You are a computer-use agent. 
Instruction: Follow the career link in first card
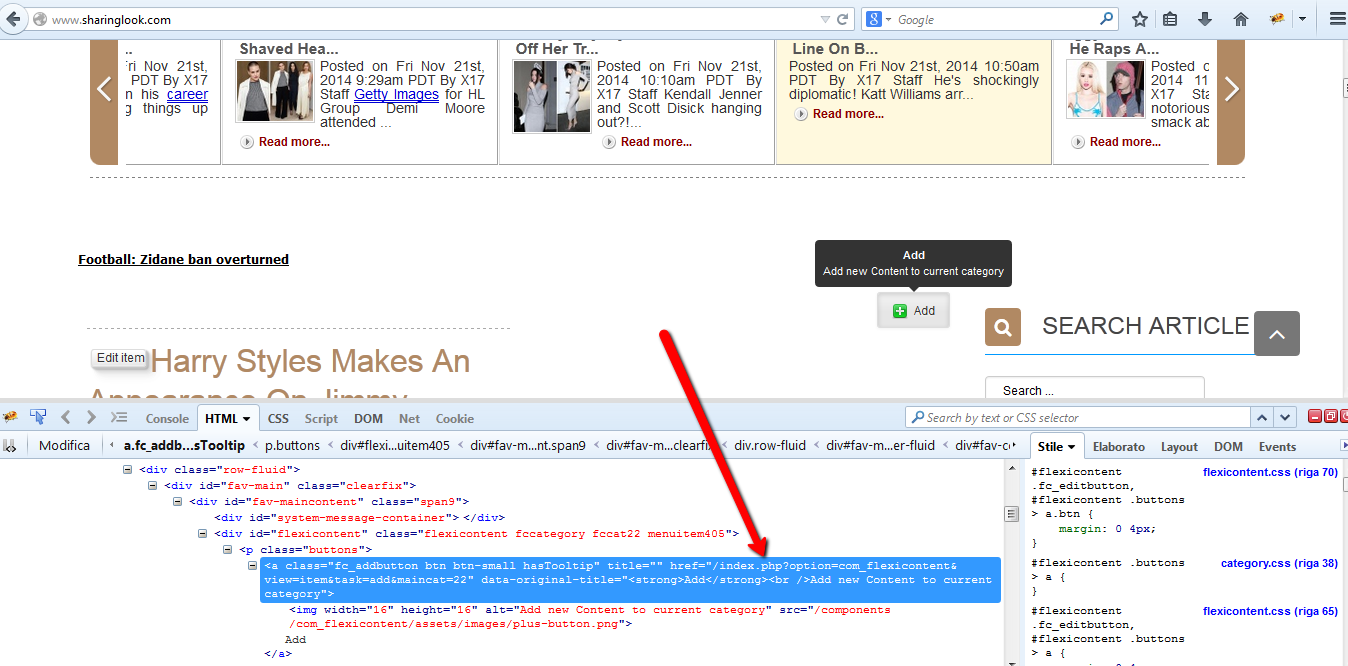click(x=187, y=94)
